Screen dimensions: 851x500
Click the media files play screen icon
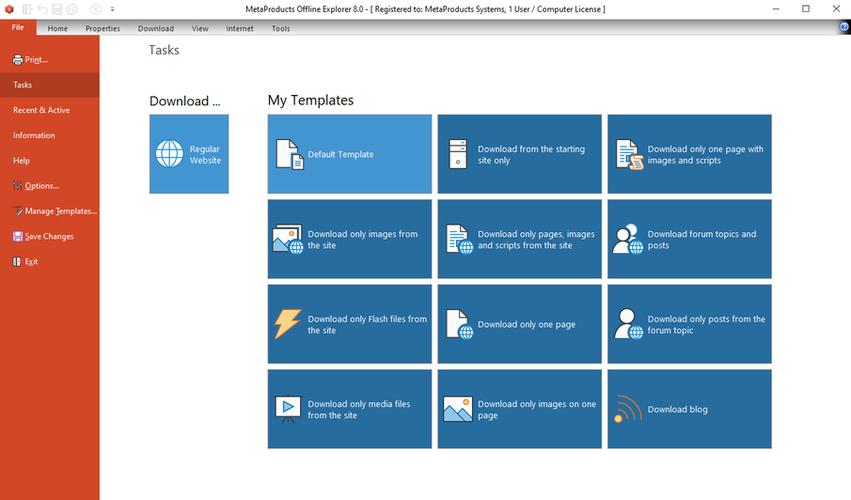click(x=288, y=409)
